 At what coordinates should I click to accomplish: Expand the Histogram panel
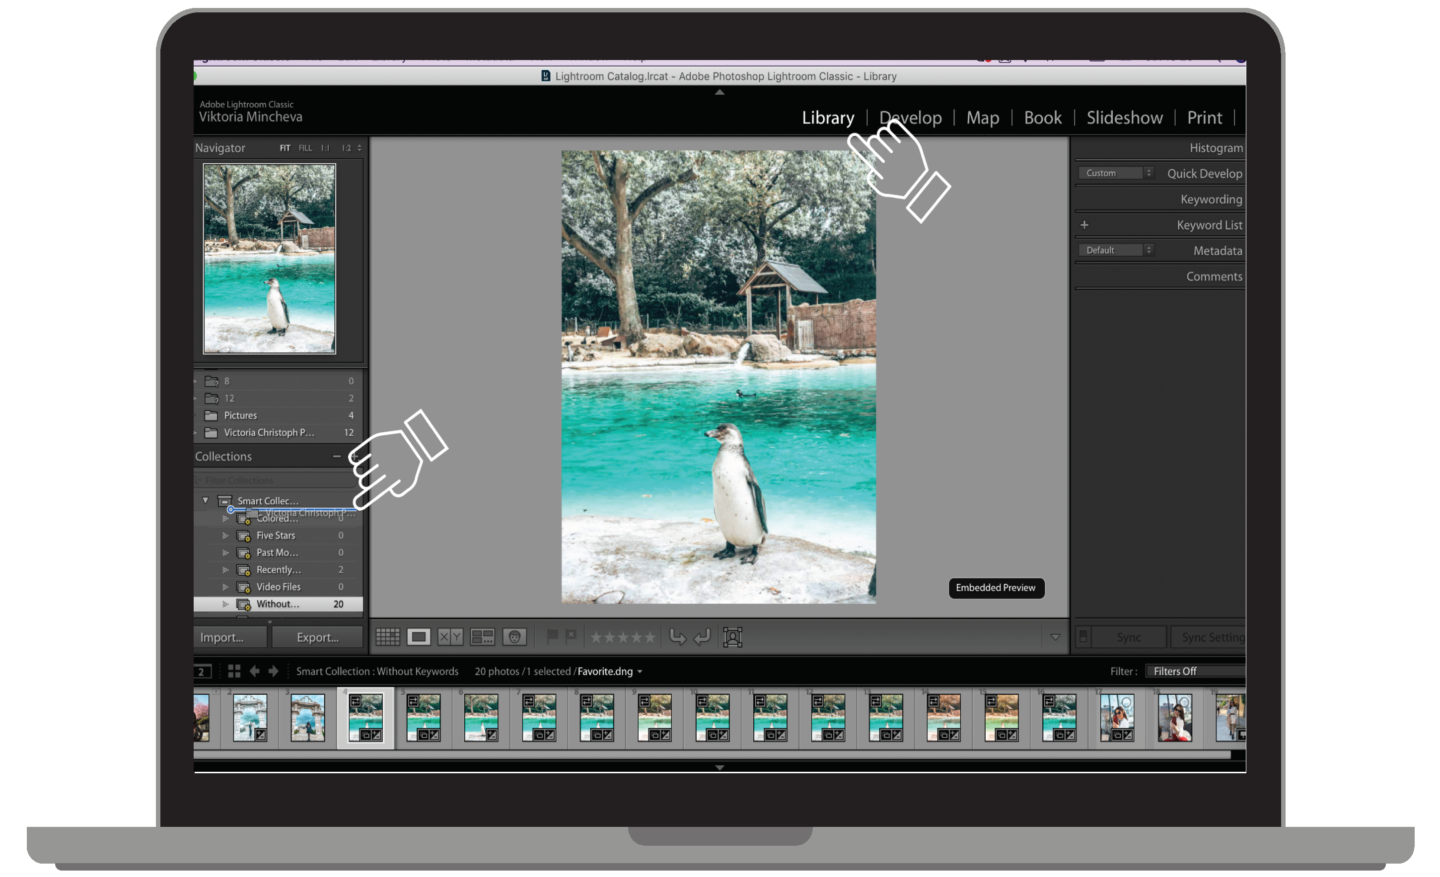(1216, 148)
